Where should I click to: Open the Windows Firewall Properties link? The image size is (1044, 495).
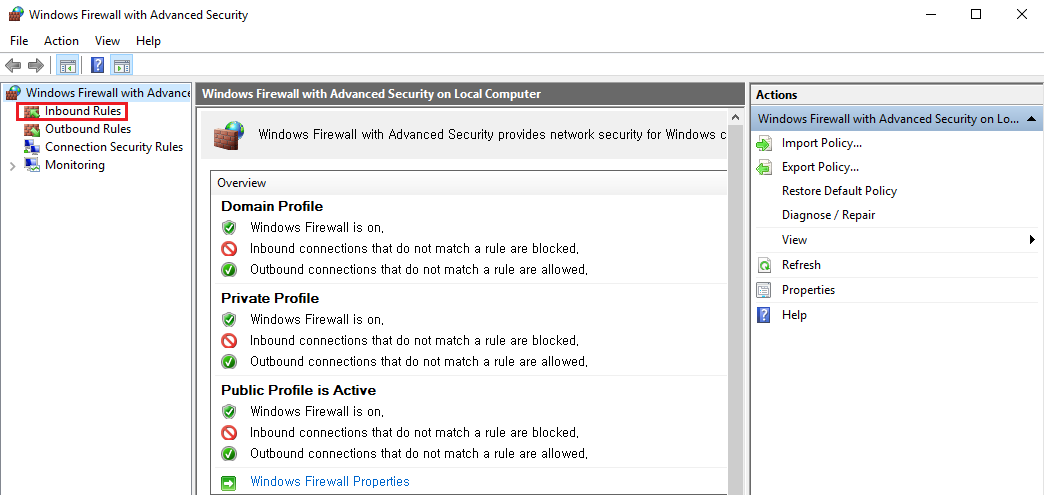(x=329, y=481)
